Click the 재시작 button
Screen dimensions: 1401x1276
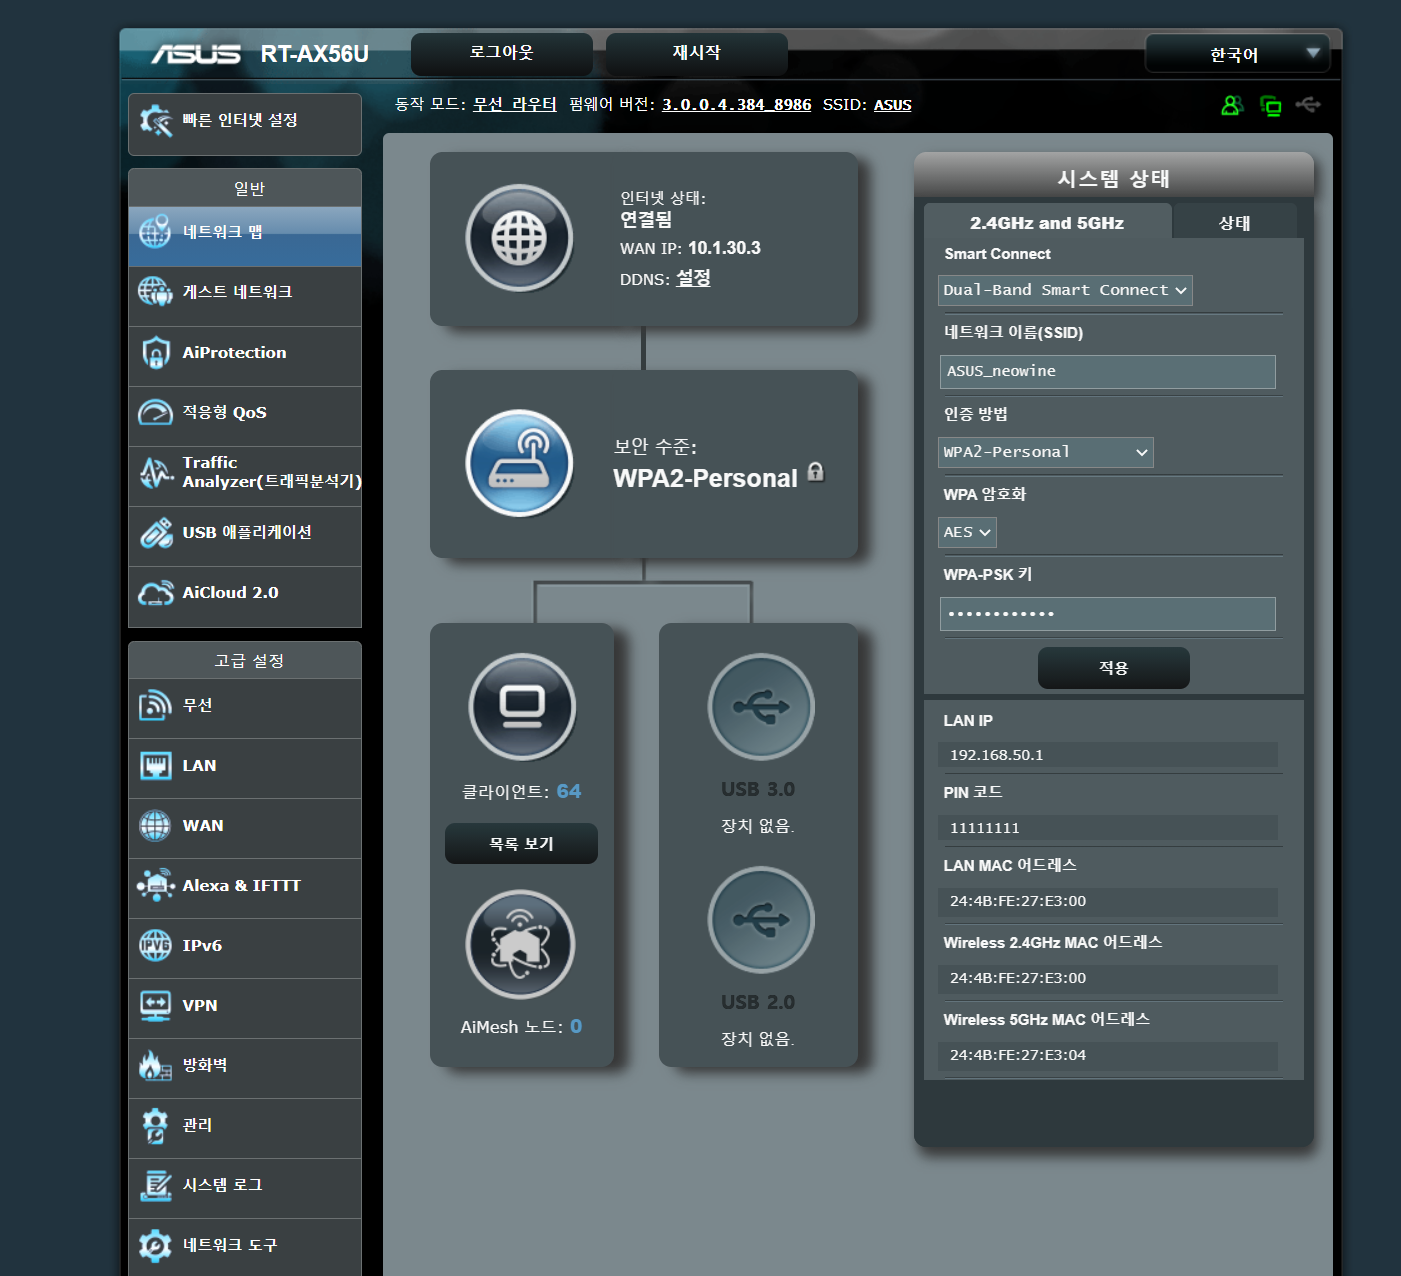tap(697, 53)
